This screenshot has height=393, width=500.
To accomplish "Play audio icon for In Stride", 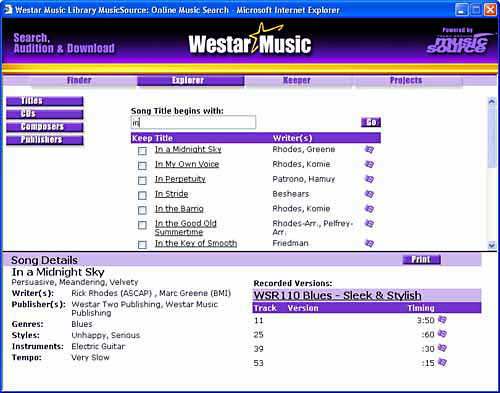I will 369,194.
